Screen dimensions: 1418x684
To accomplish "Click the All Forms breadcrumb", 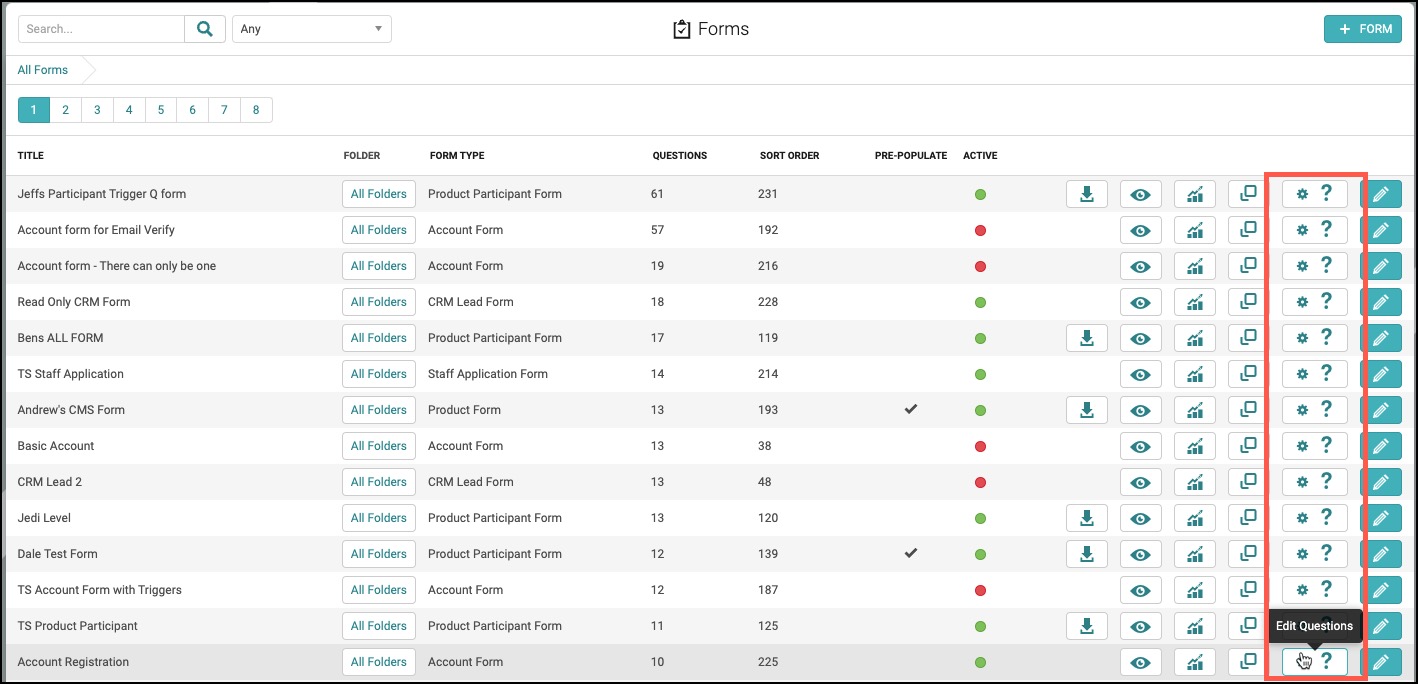I will click(43, 70).
